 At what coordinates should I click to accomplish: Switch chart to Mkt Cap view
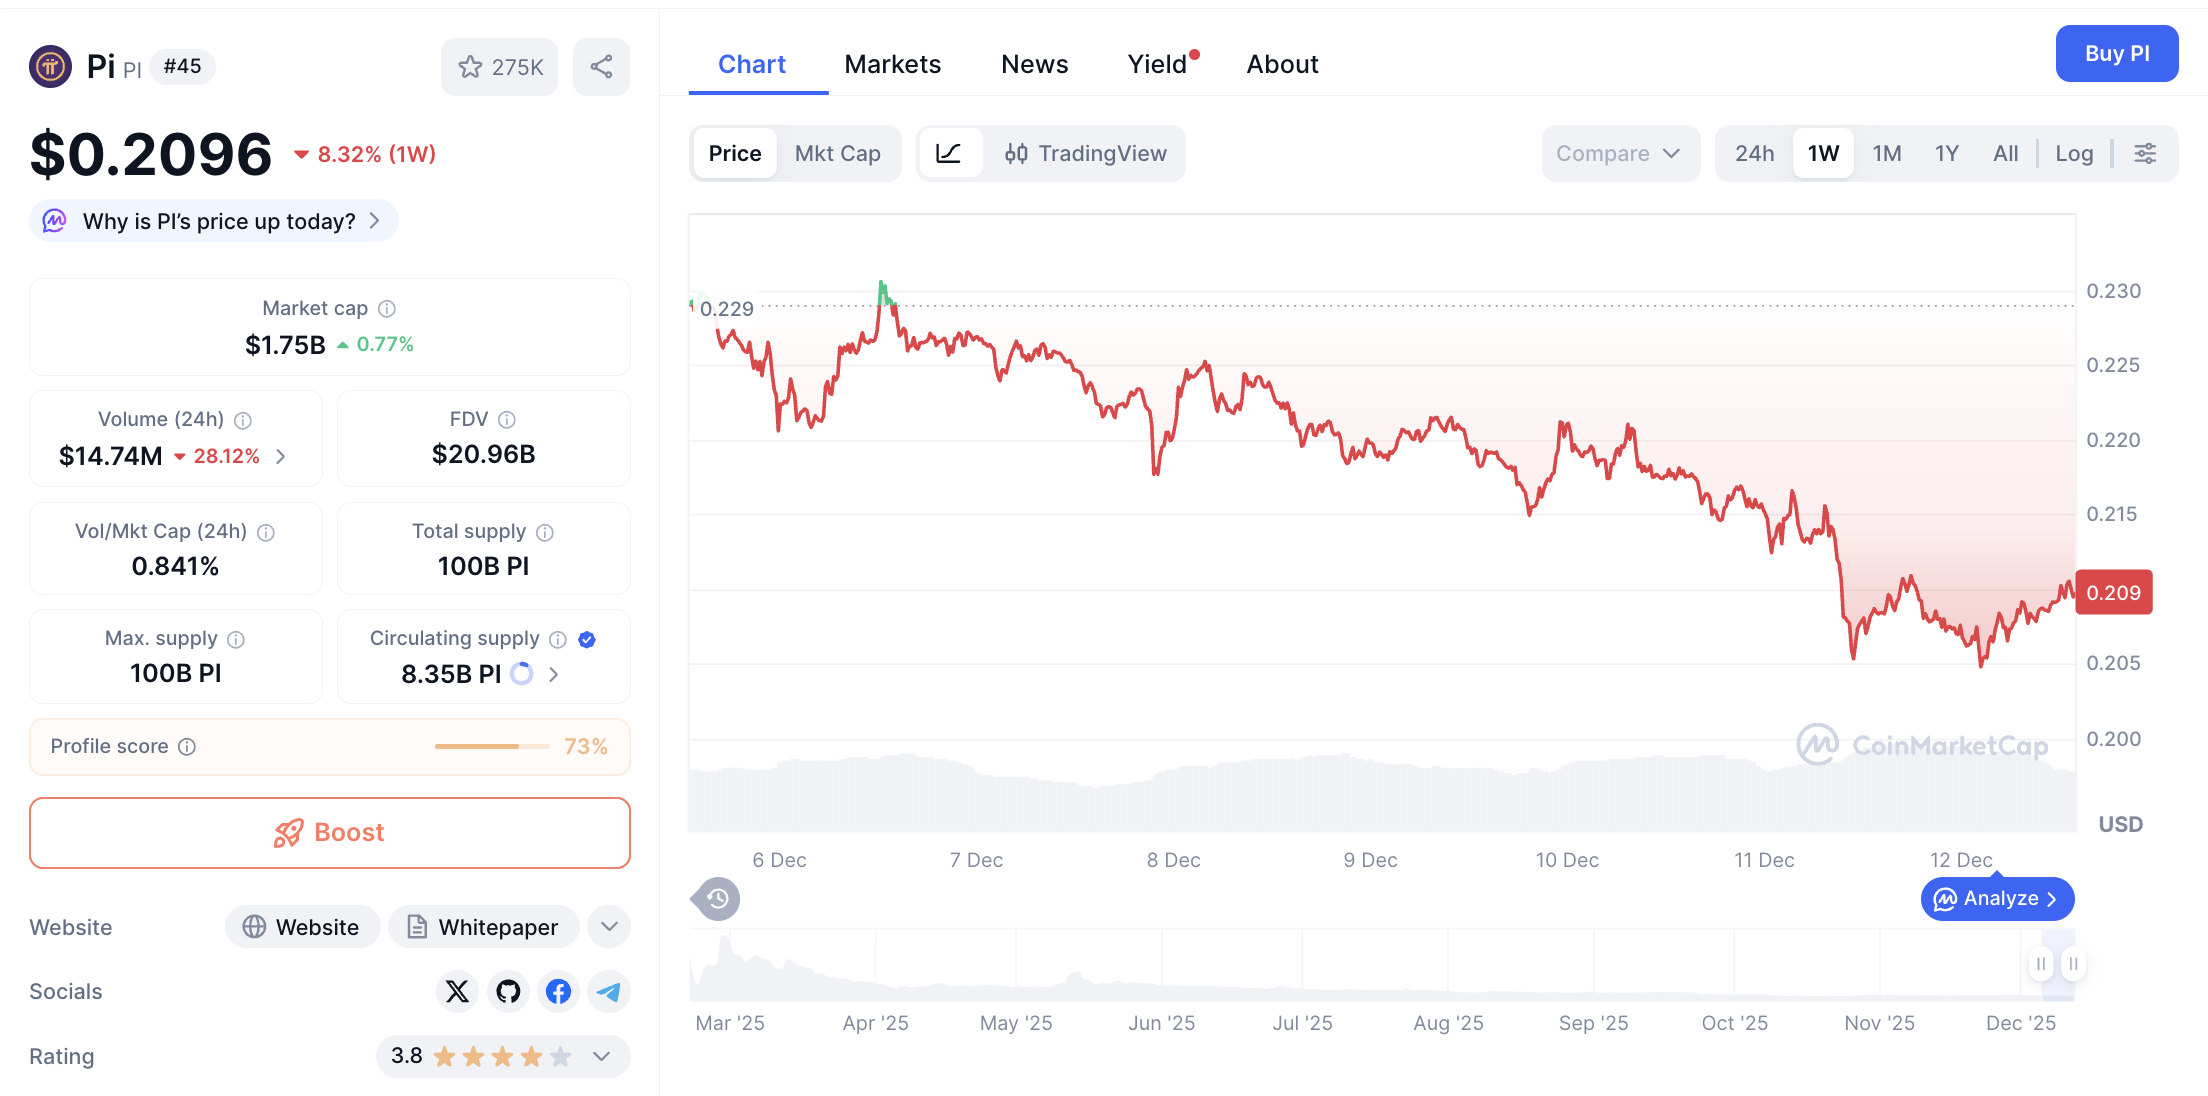[838, 153]
